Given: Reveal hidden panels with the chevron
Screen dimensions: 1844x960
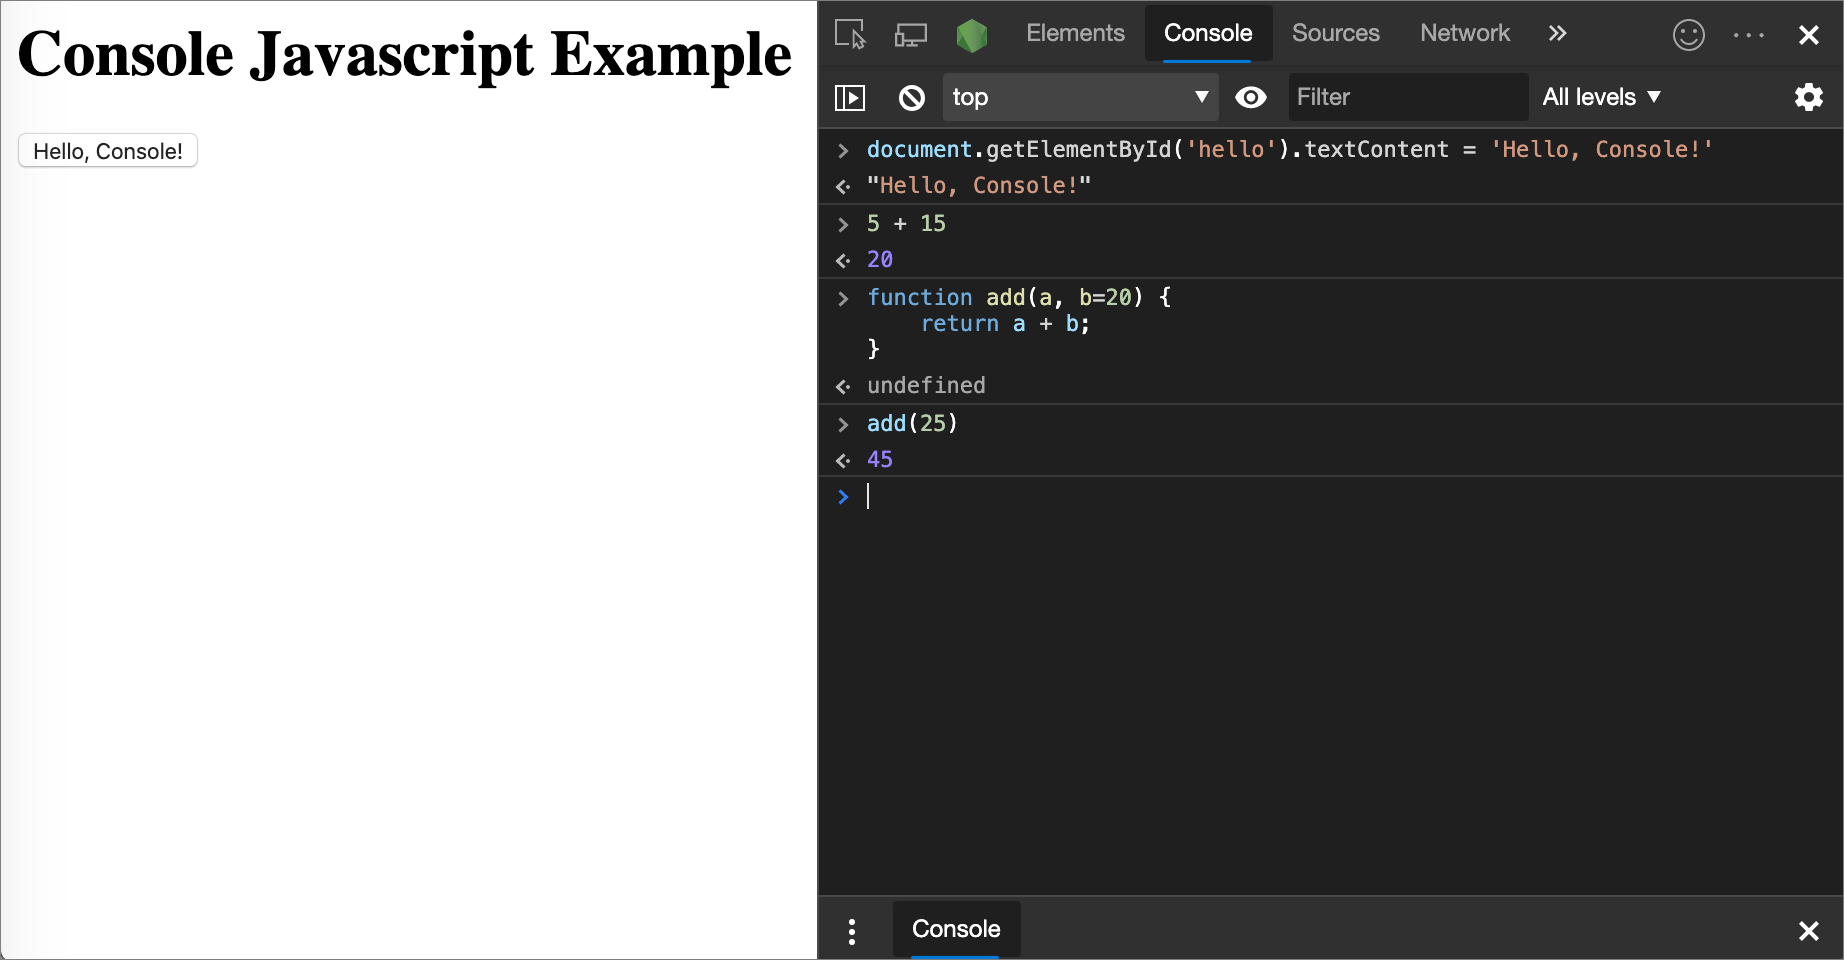Looking at the screenshot, I should [1556, 33].
